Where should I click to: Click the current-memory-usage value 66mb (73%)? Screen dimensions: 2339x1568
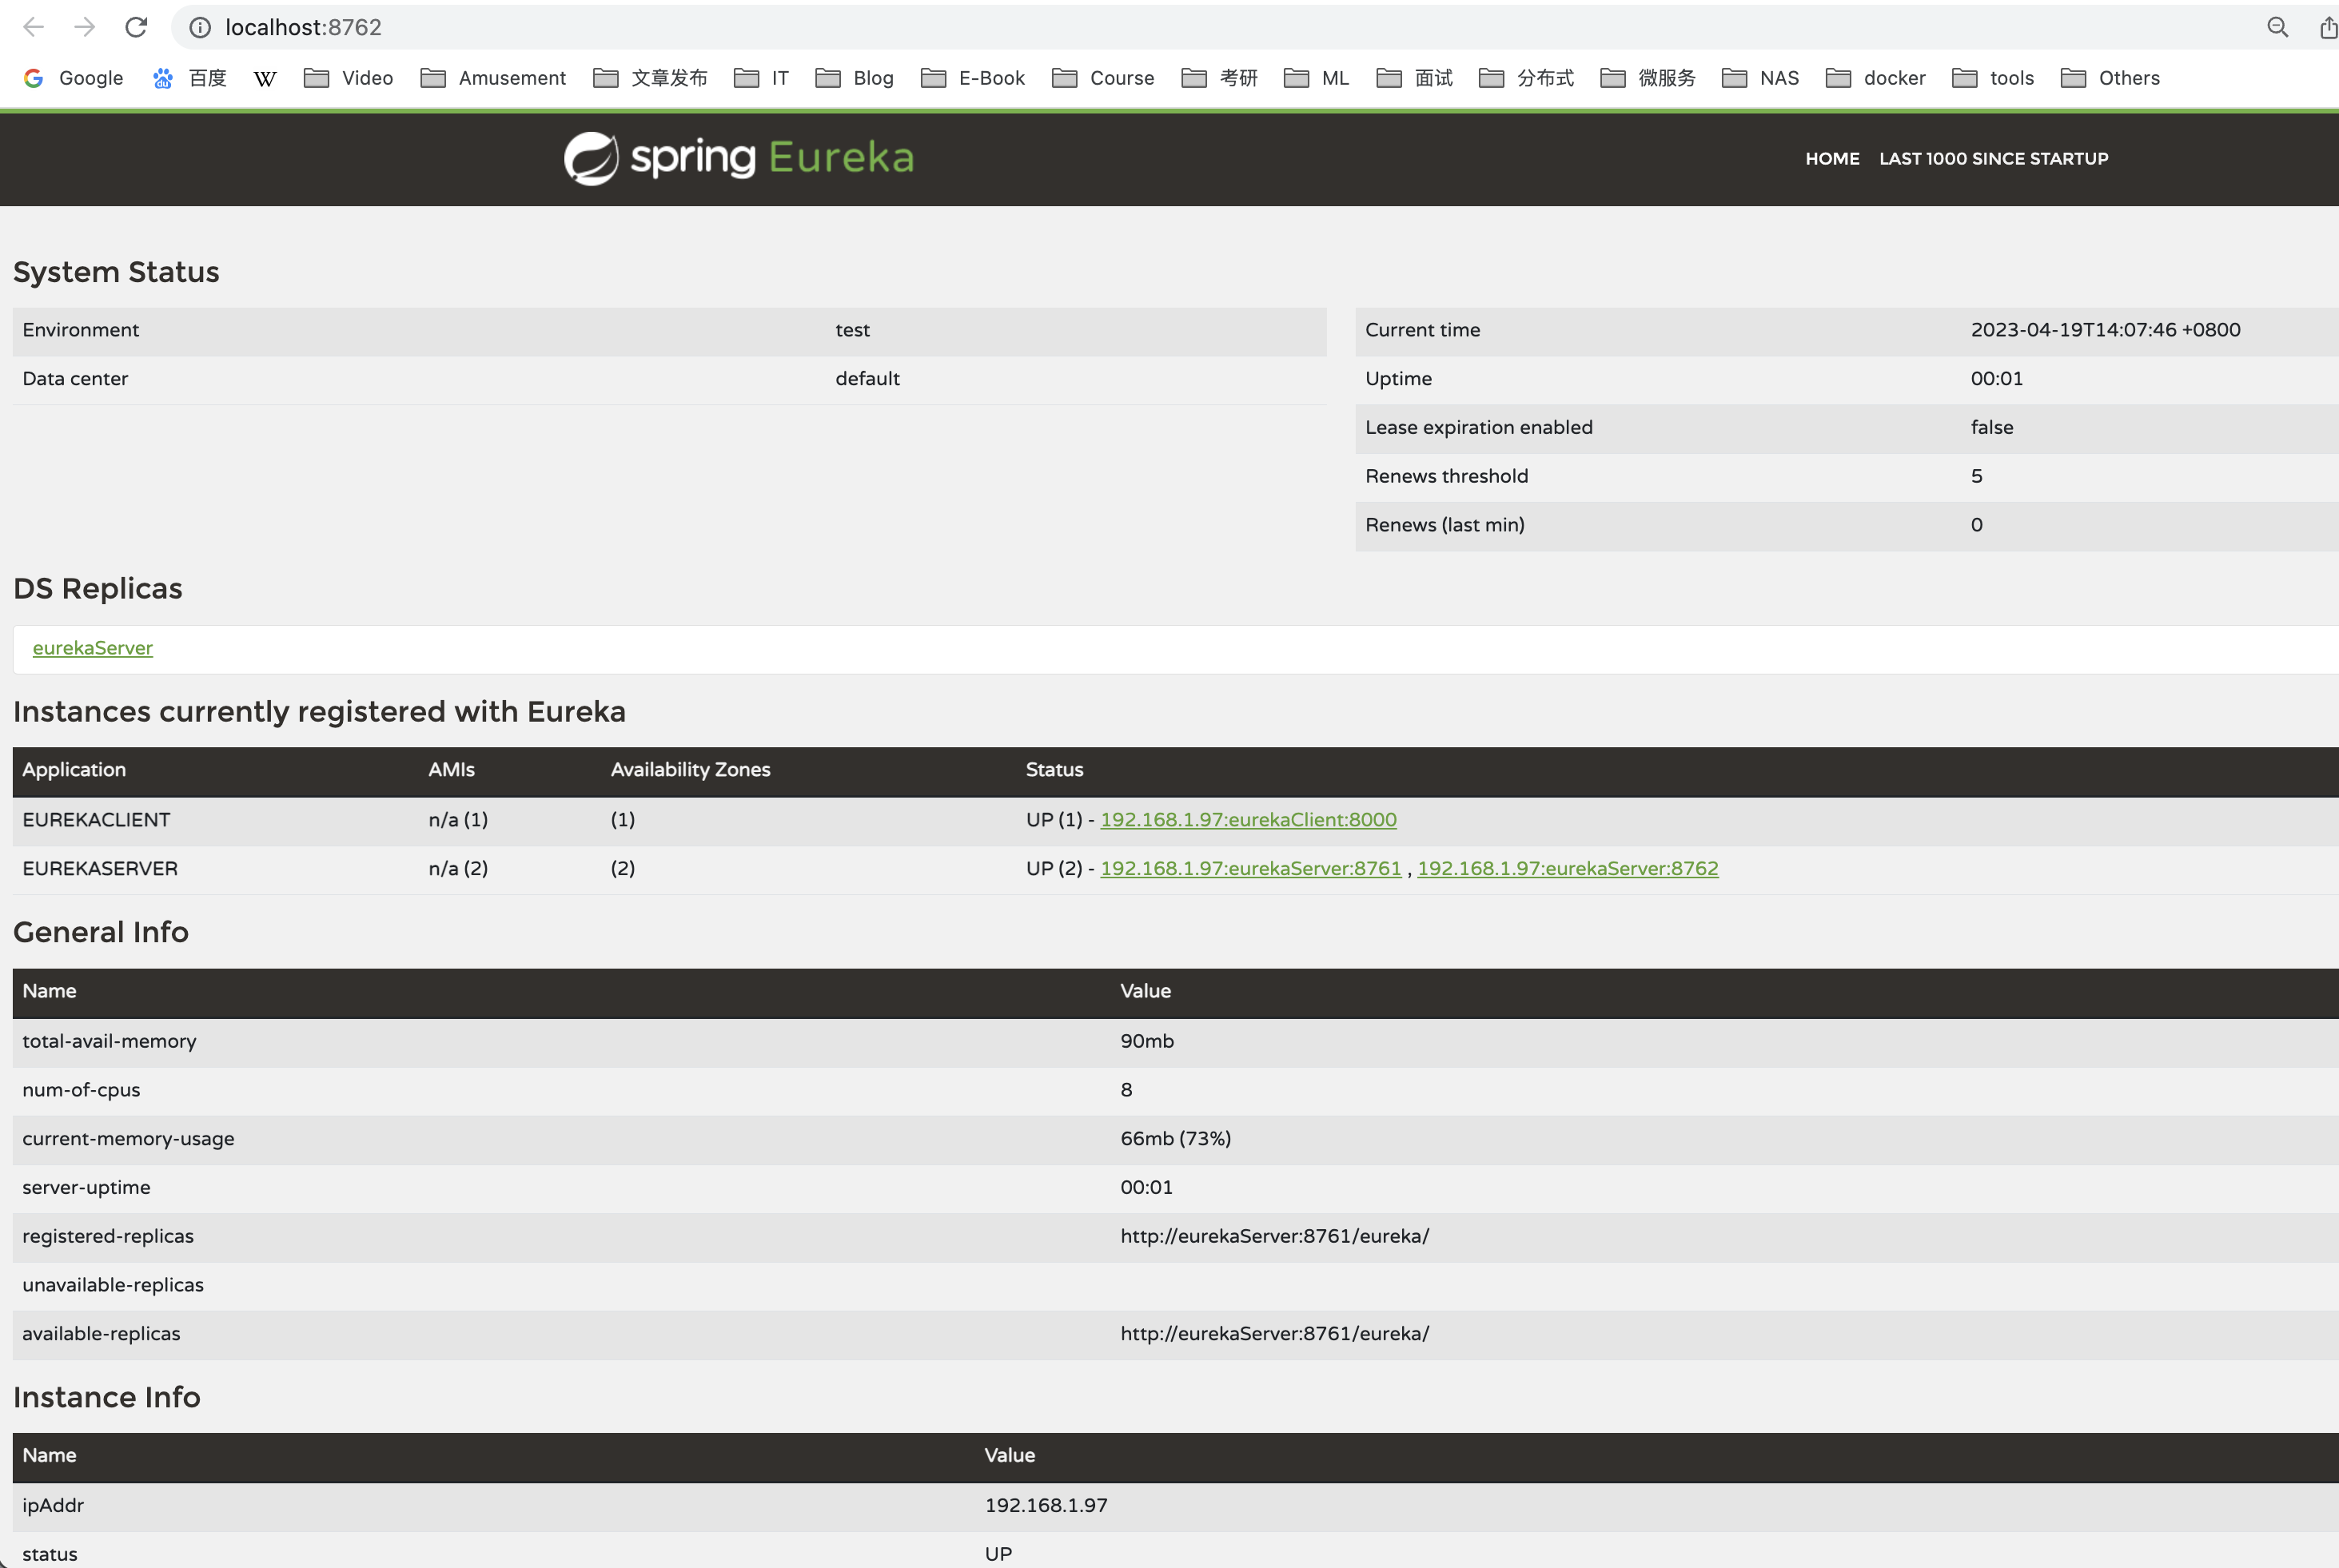point(1175,1139)
